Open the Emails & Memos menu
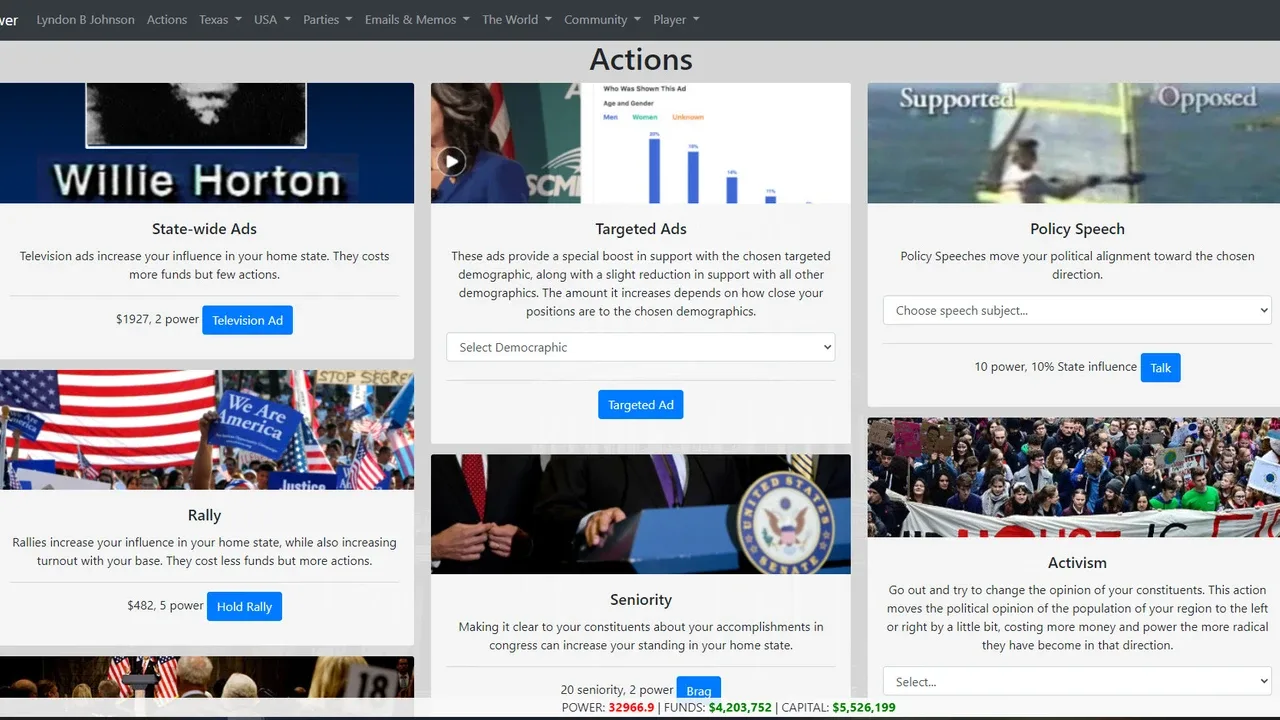 417,19
